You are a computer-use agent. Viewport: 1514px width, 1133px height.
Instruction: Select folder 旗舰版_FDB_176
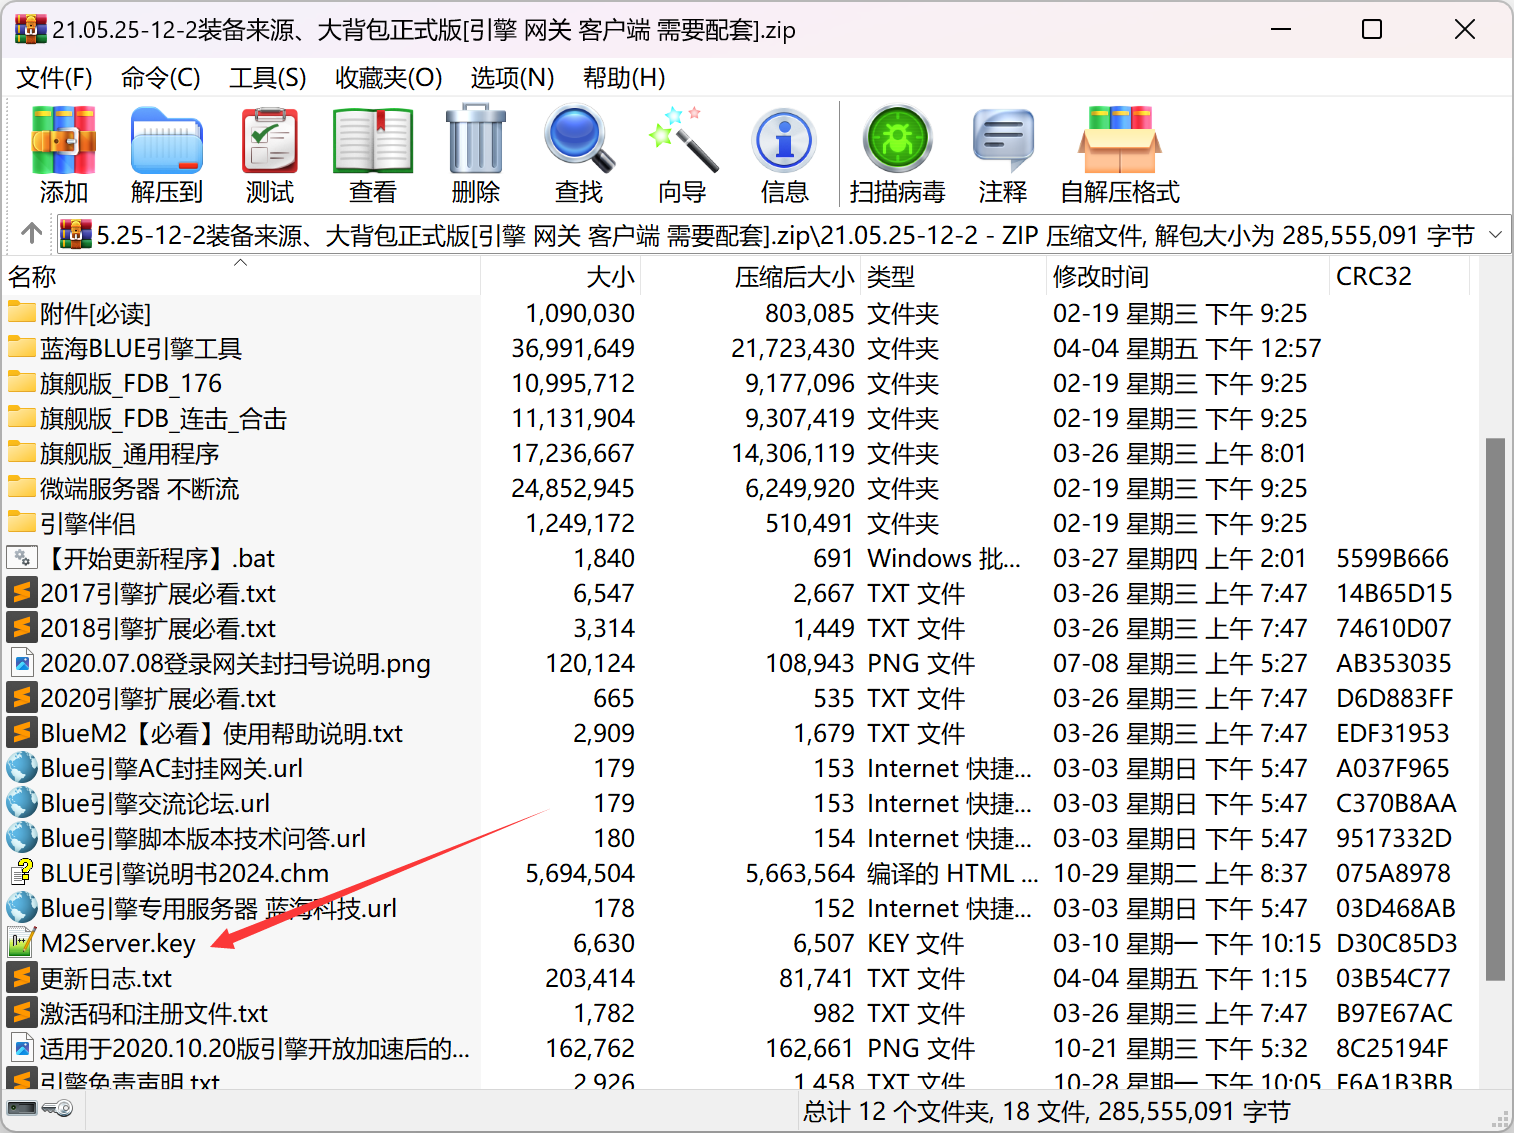pyautogui.click(x=131, y=383)
